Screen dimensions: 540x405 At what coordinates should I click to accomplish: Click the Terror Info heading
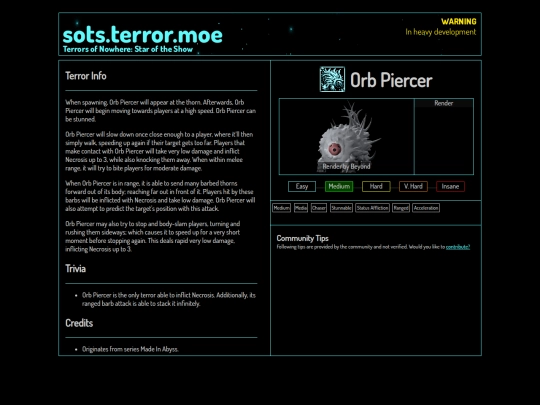coord(86,76)
